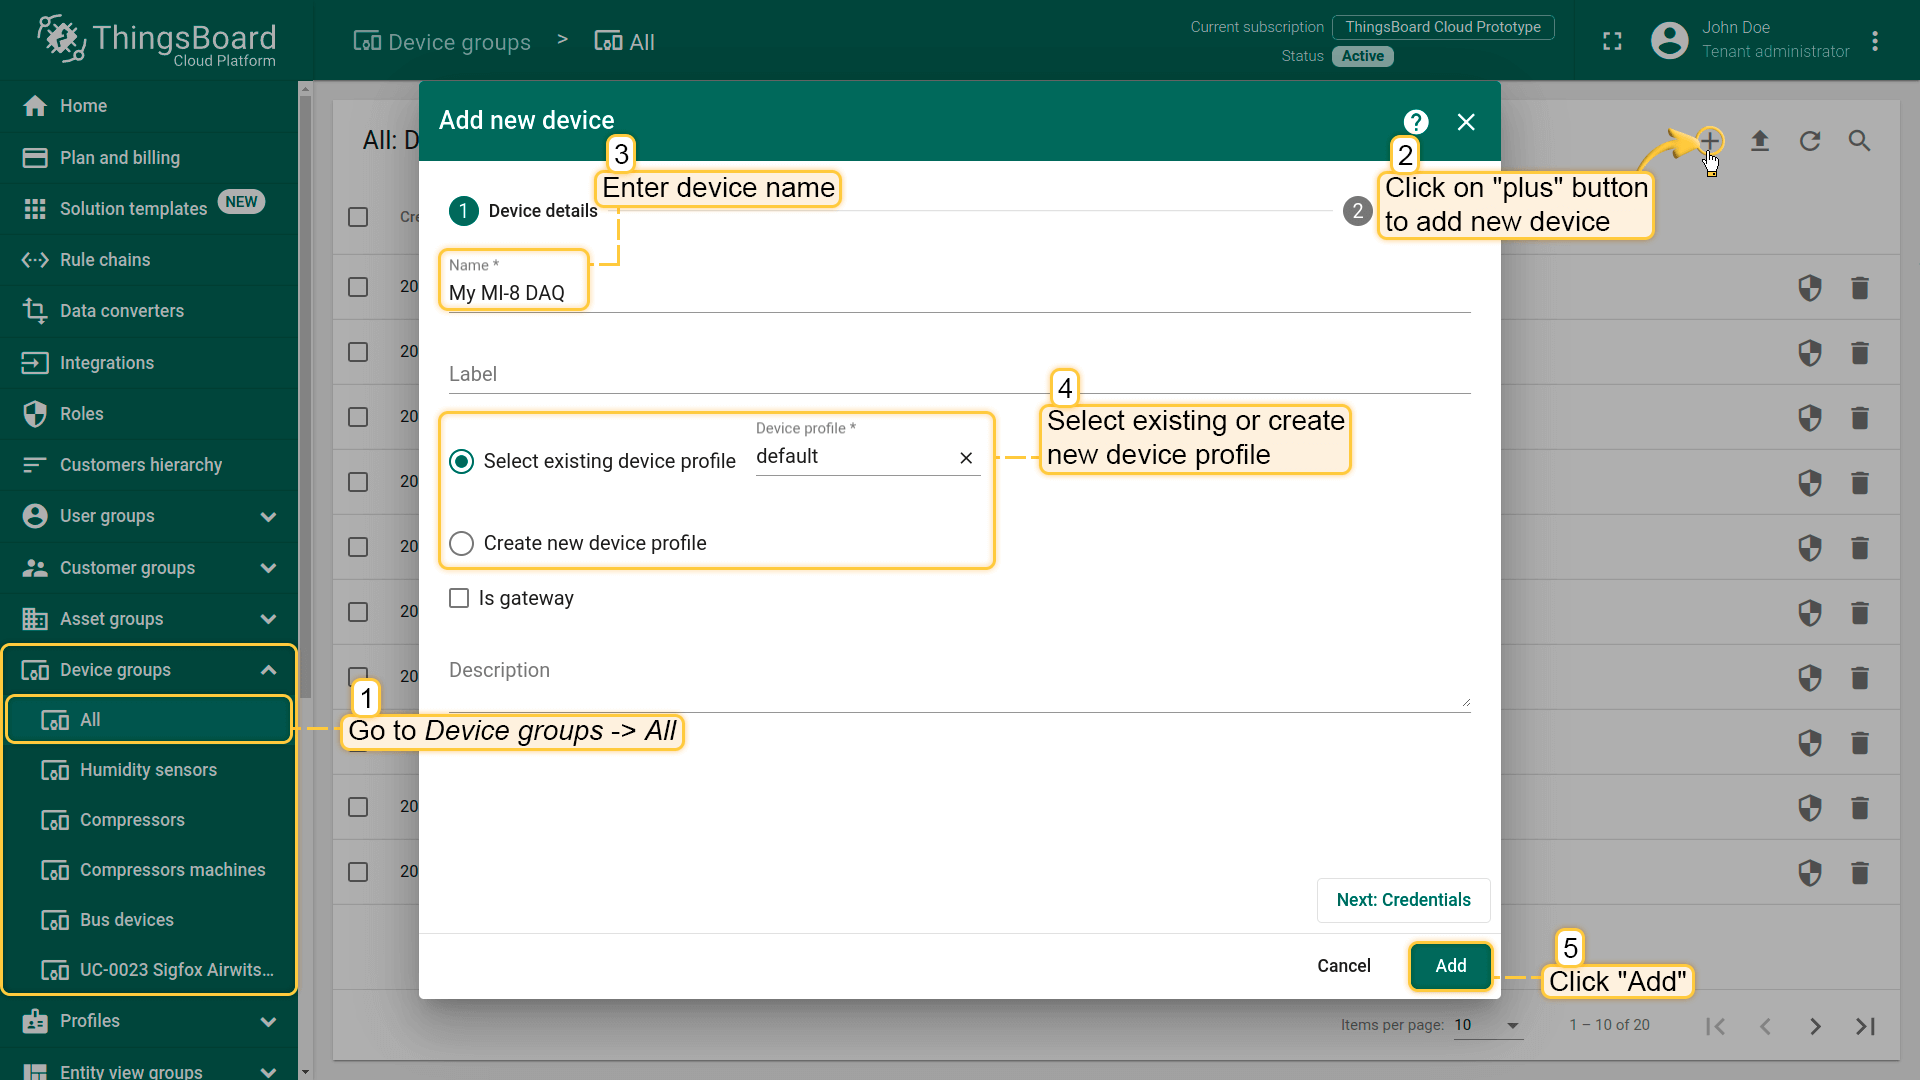Click the Add button

1450,966
